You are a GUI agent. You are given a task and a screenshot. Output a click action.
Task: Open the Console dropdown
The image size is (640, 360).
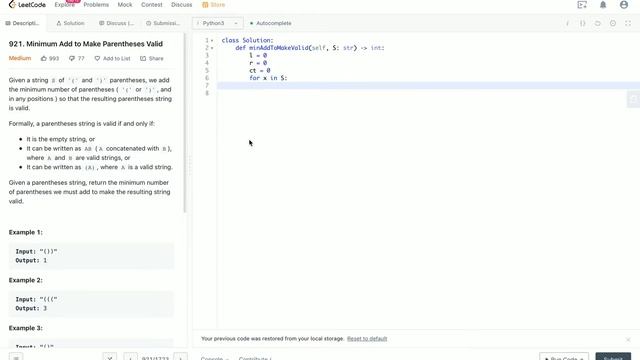coord(214,358)
